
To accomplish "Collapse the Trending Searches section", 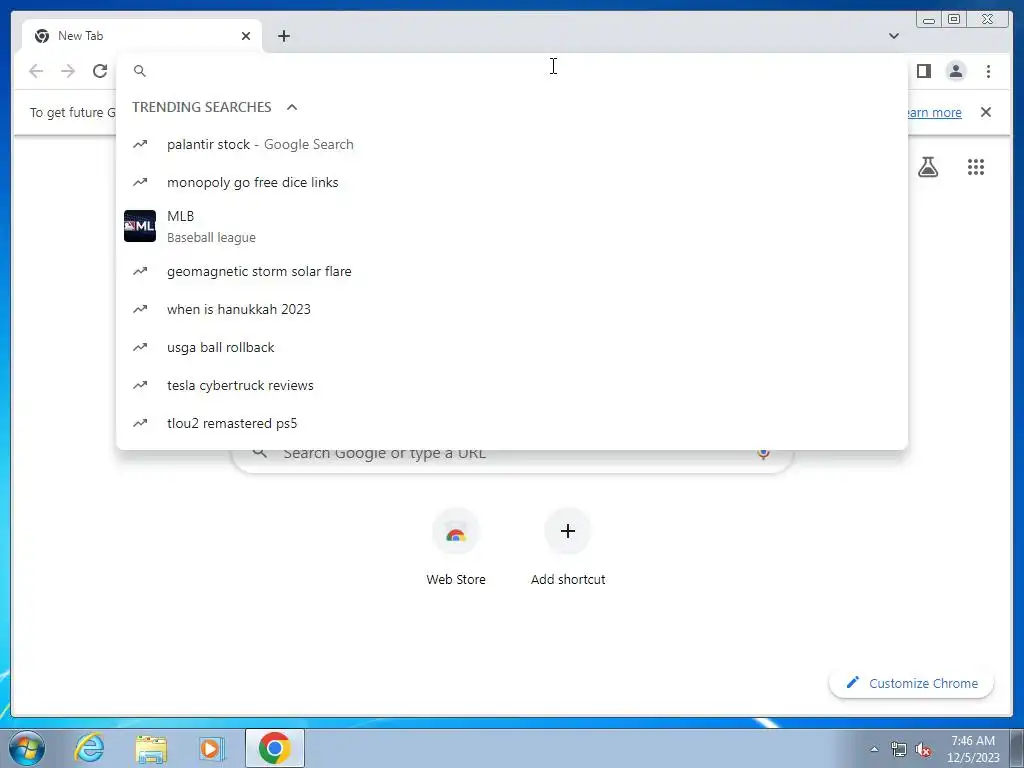I will (x=292, y=107).
